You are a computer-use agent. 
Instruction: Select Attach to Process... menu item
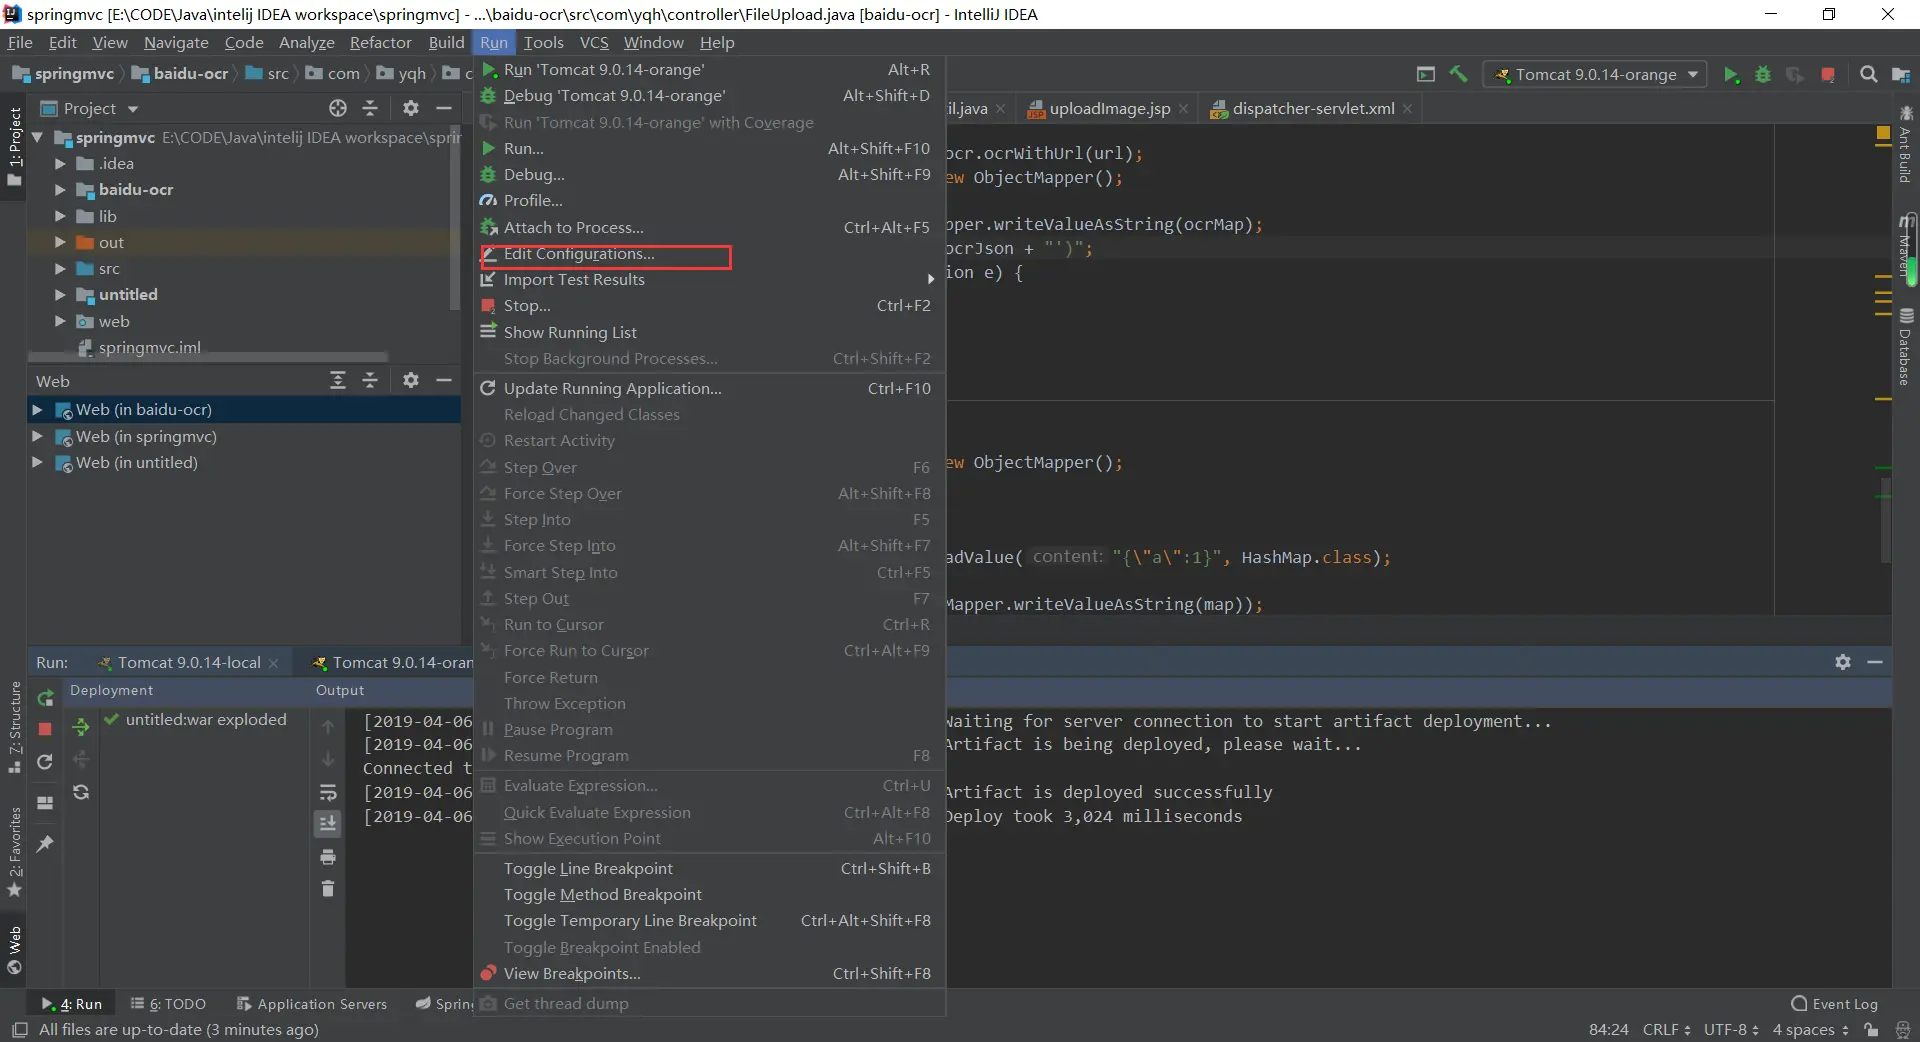tap(709, 227)
